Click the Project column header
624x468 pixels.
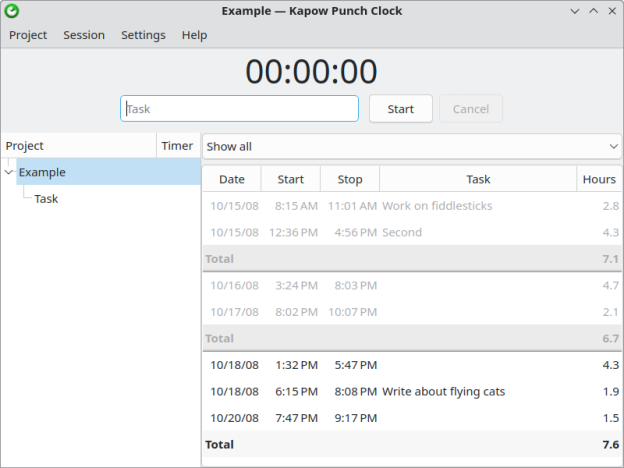(78, 146)
